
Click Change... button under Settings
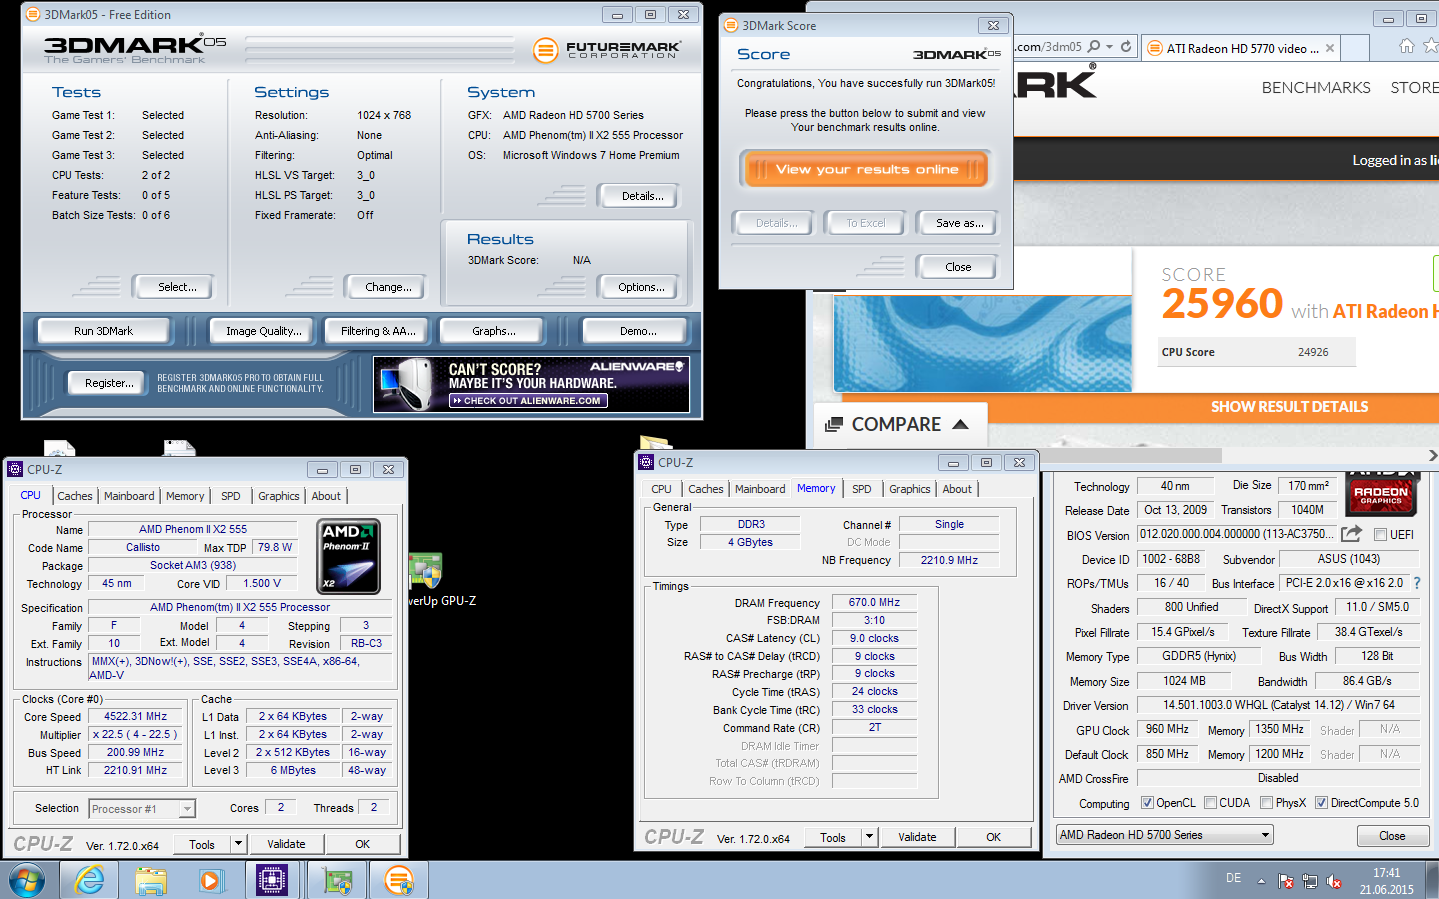point(388,287)
